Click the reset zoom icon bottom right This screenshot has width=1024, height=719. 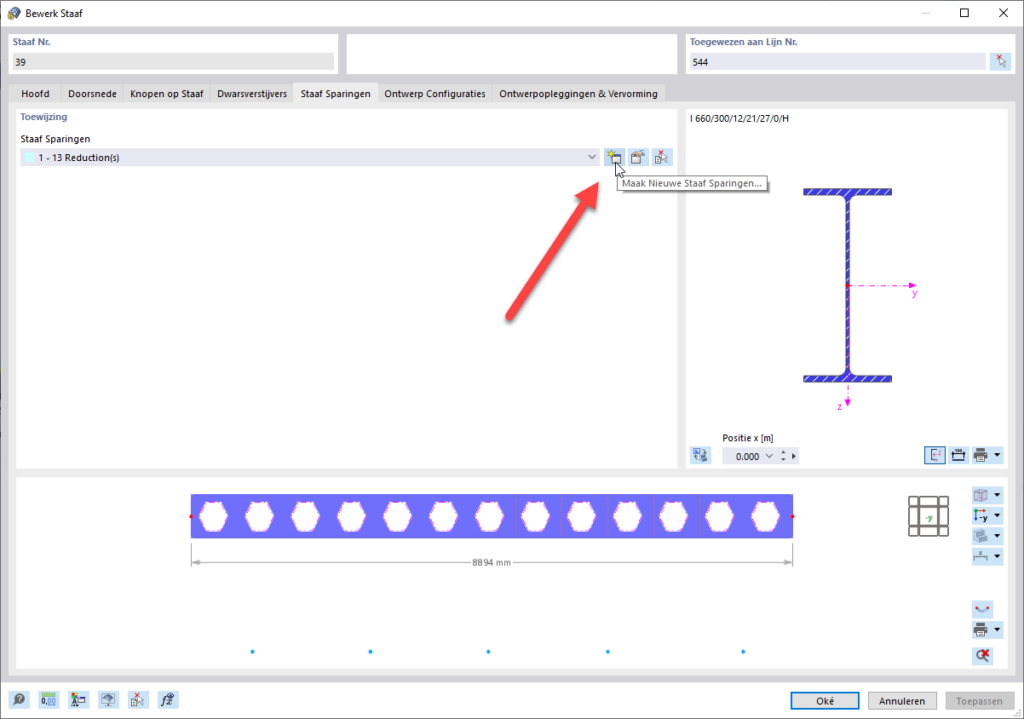point(982,655)
